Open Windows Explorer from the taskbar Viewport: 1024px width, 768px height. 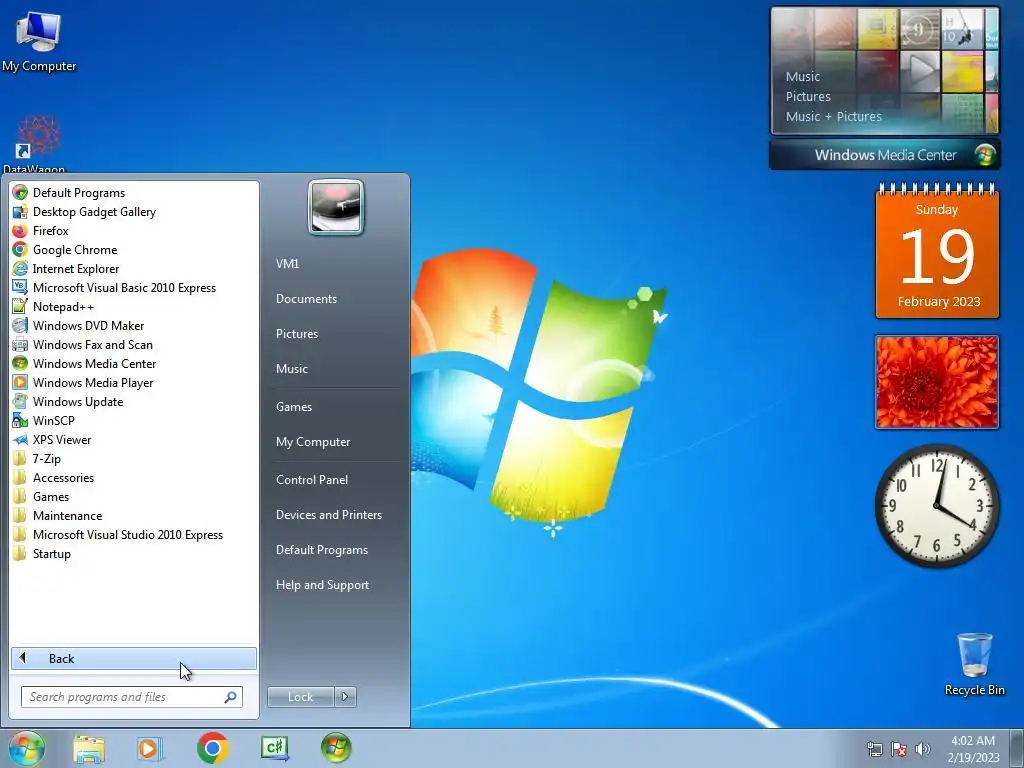coord(89,748)
